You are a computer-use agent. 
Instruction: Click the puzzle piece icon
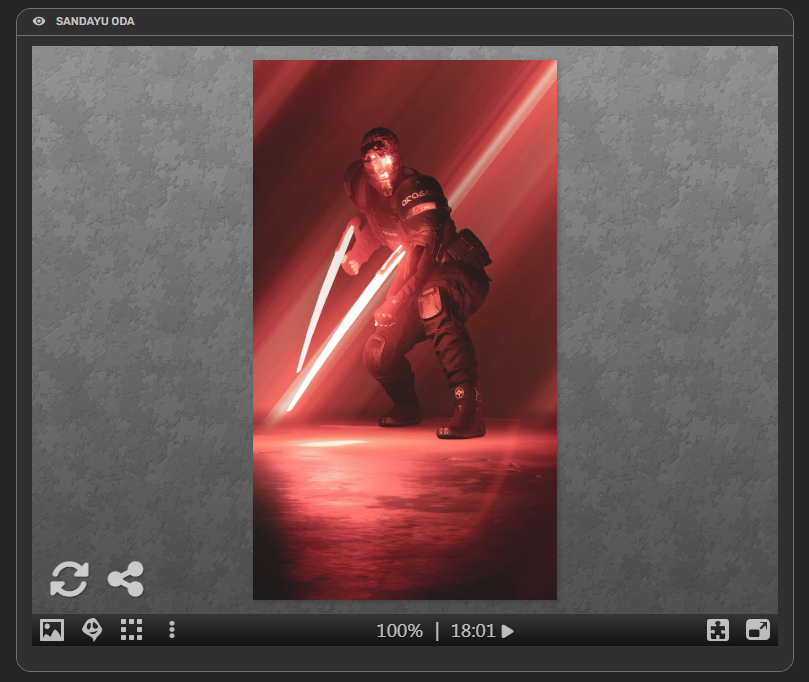coord(718,630)
